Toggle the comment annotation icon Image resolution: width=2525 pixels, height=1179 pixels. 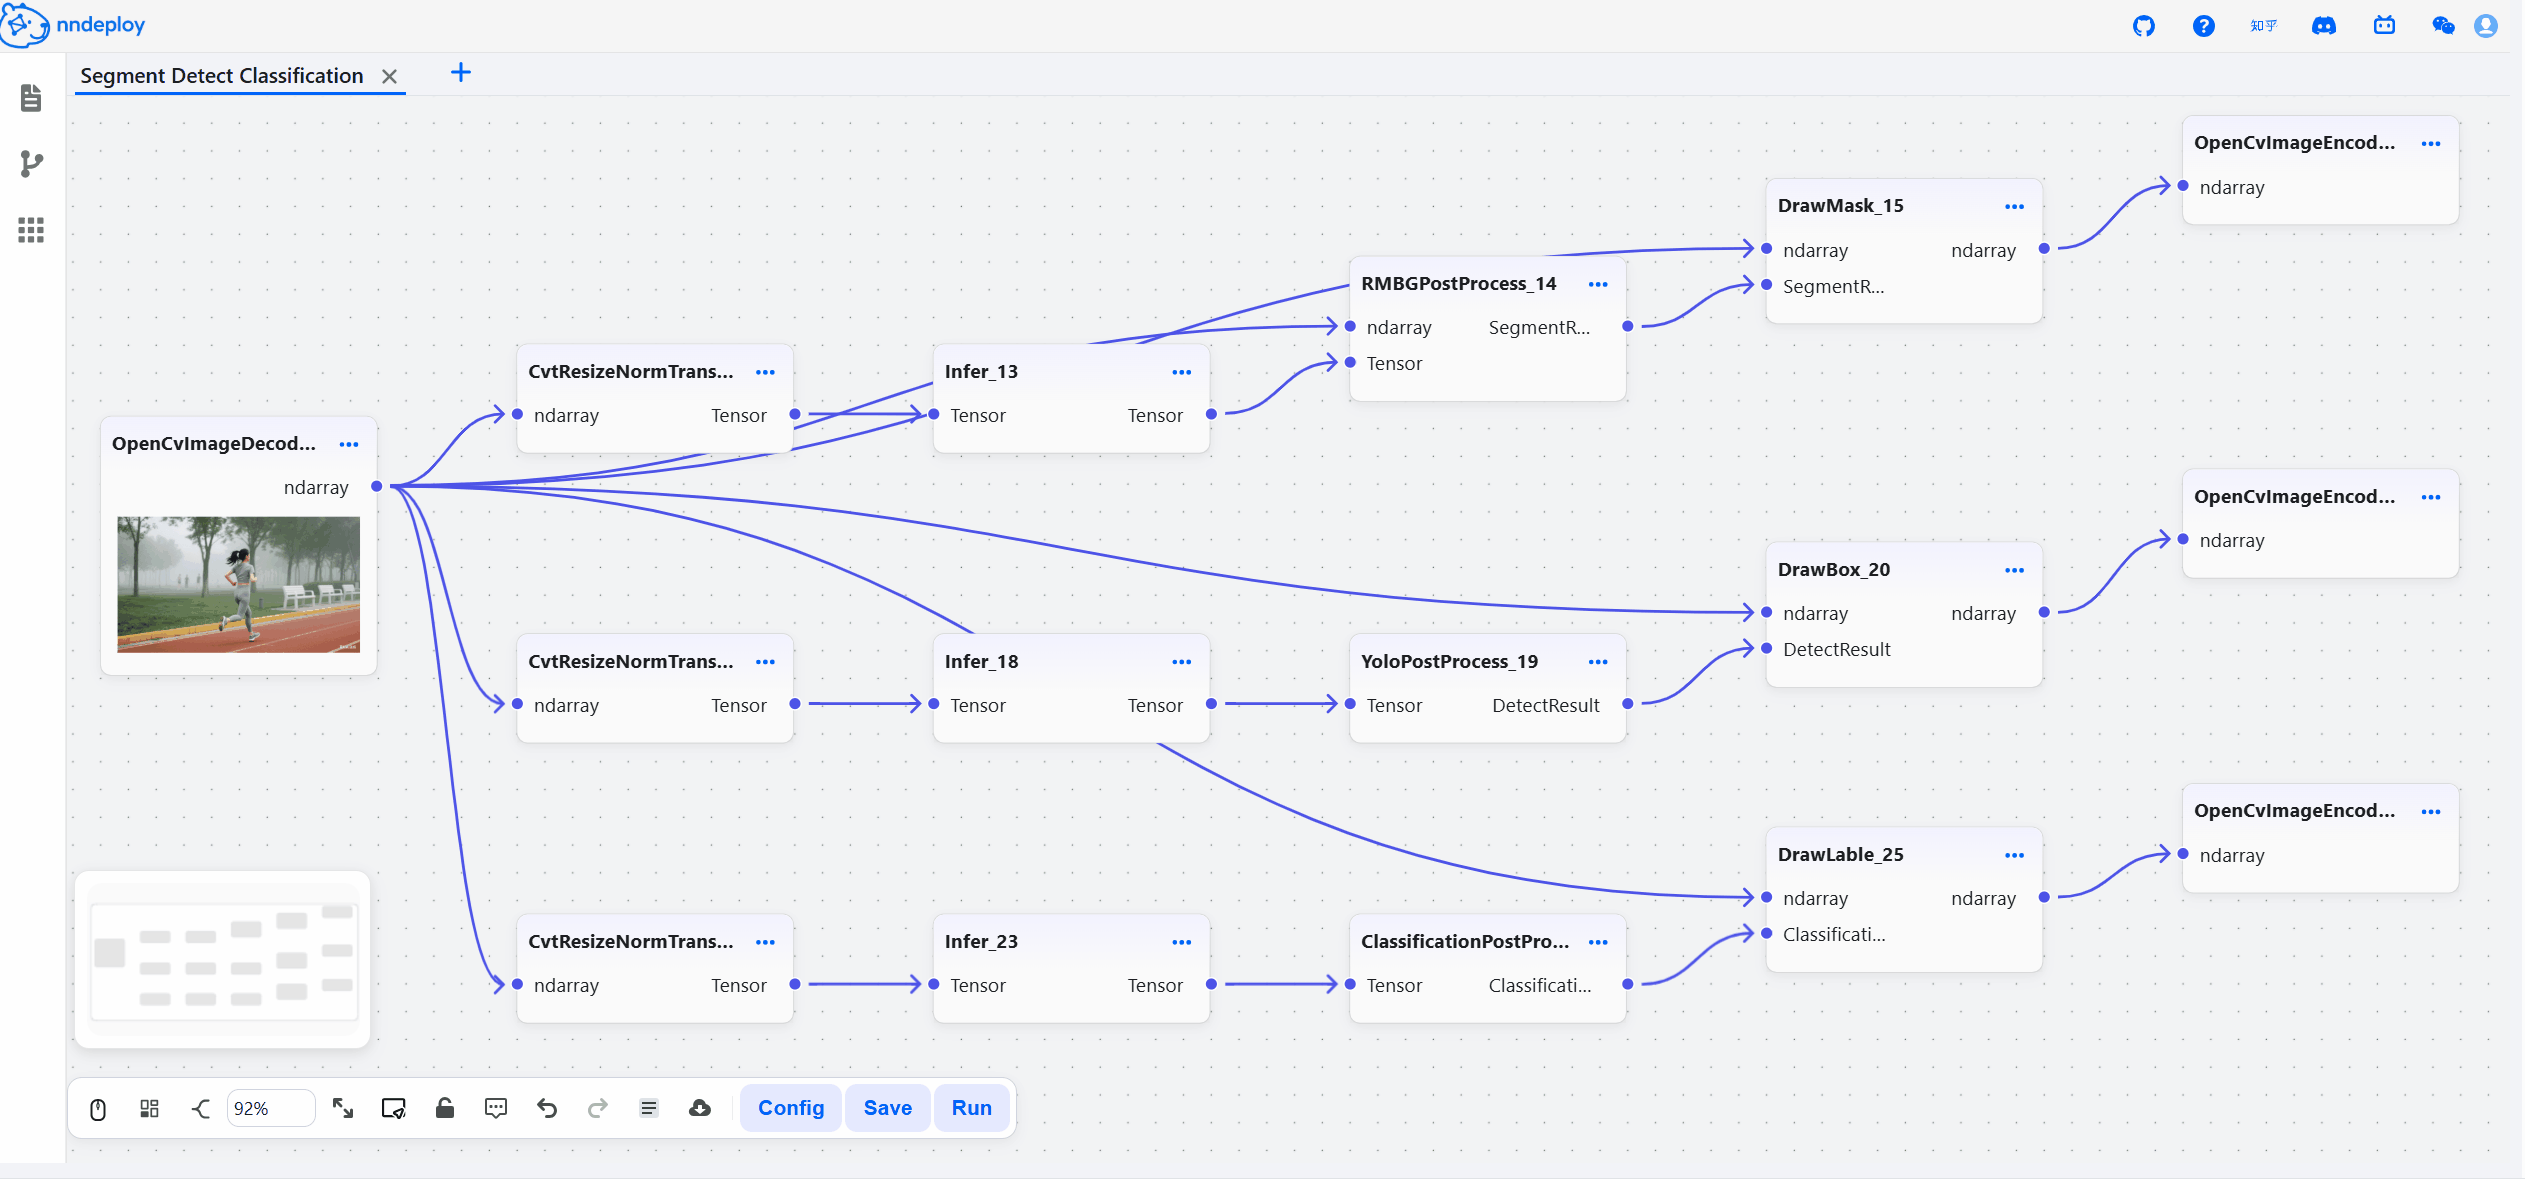tap(496, 1108)
